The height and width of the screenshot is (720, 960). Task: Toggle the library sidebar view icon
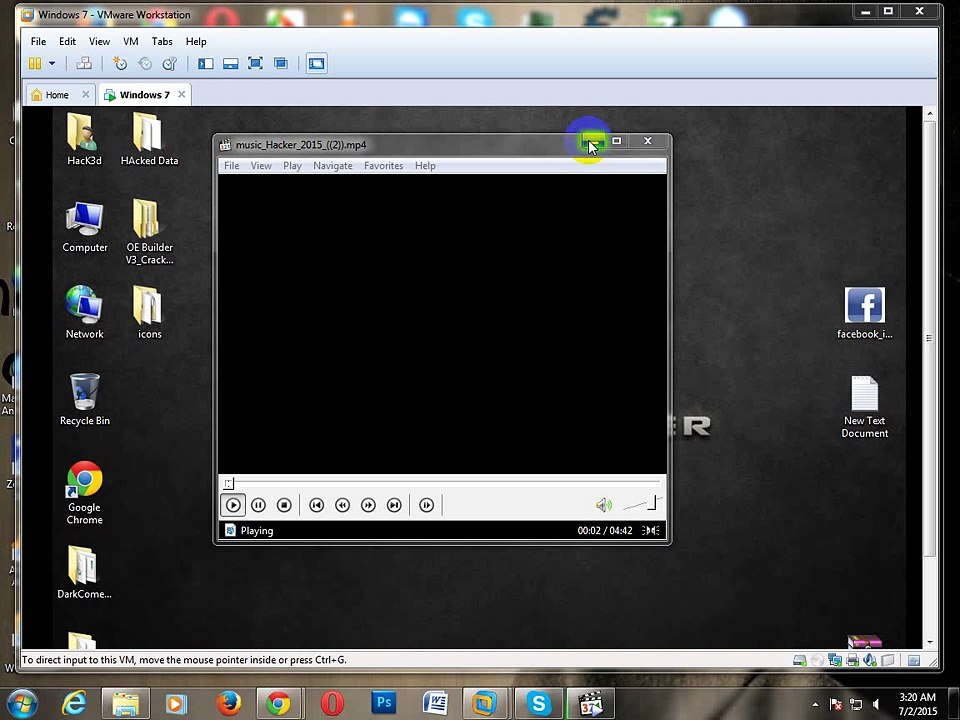tap(206, 63)
